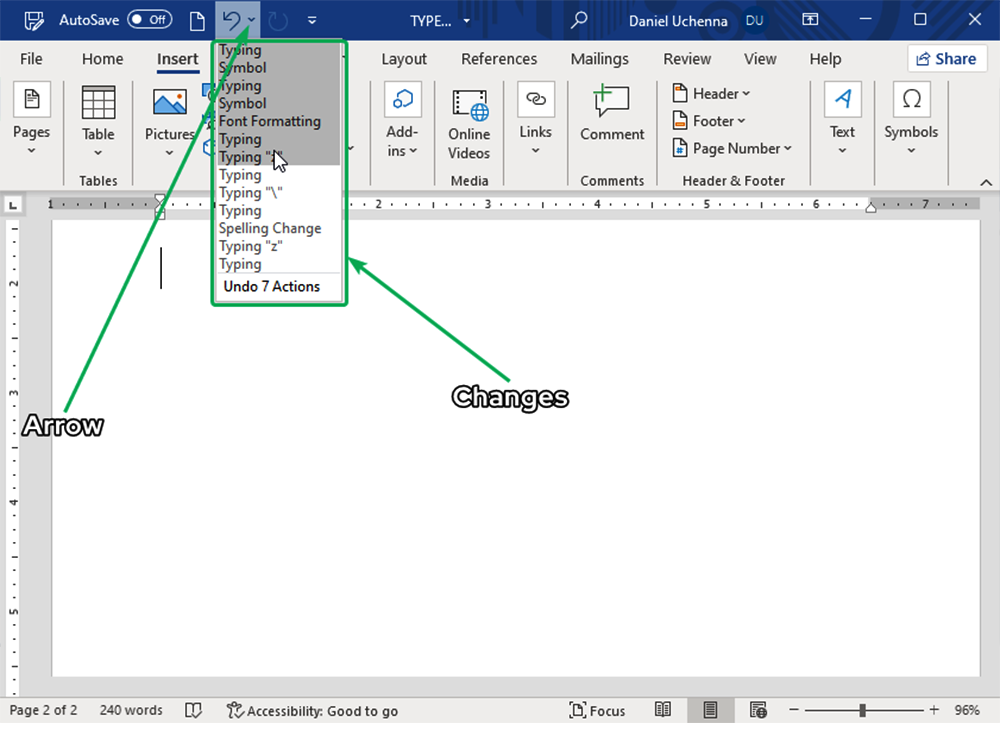Insert a new Comment
Viewport: 1000px width, 729px height.
[x=612, y=114]
